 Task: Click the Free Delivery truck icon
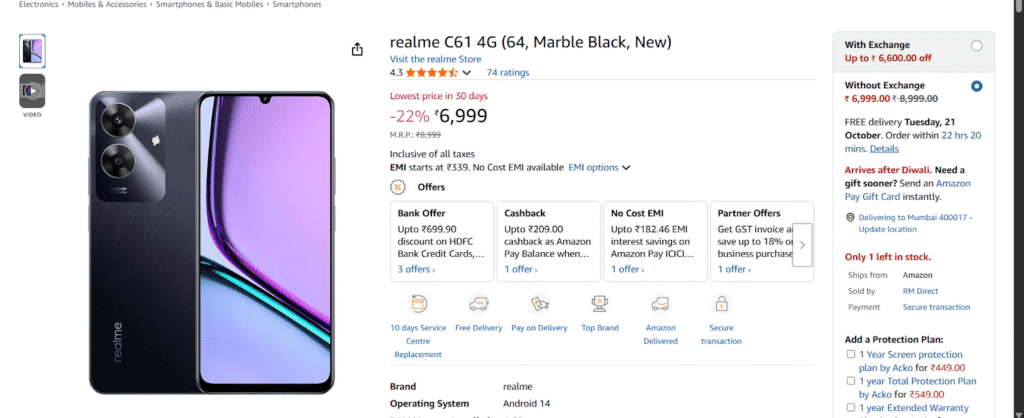[x=479, y=304]
